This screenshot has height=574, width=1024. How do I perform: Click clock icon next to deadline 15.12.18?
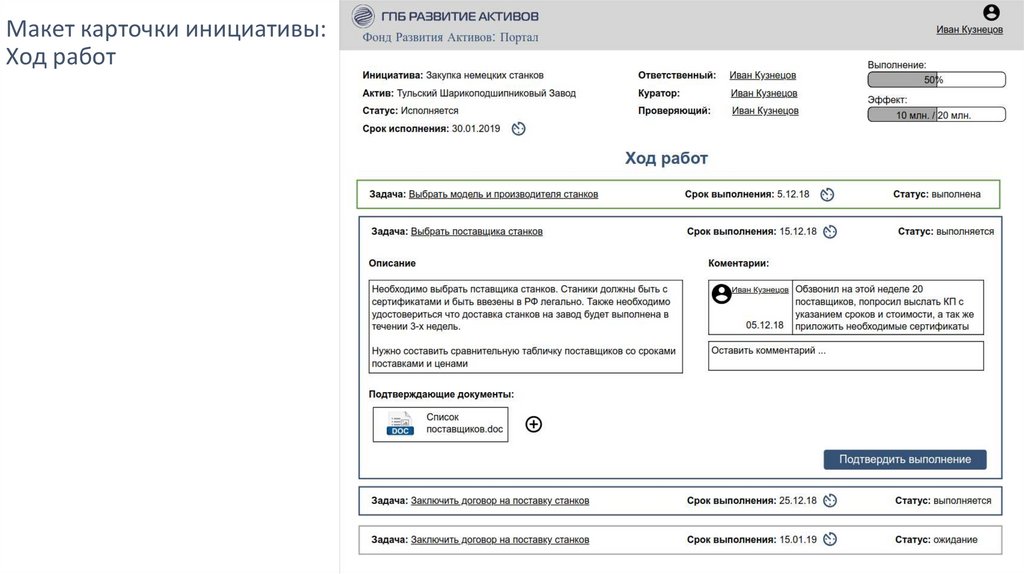click(830, 232)
